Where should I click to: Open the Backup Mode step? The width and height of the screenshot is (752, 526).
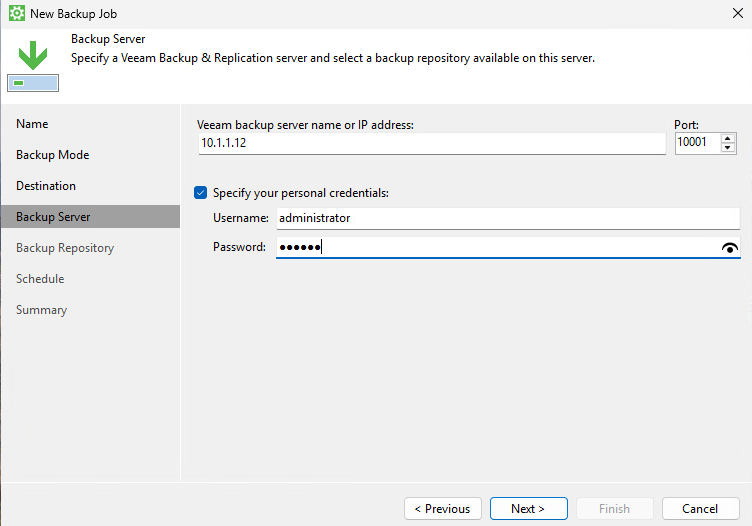(53, 155)
